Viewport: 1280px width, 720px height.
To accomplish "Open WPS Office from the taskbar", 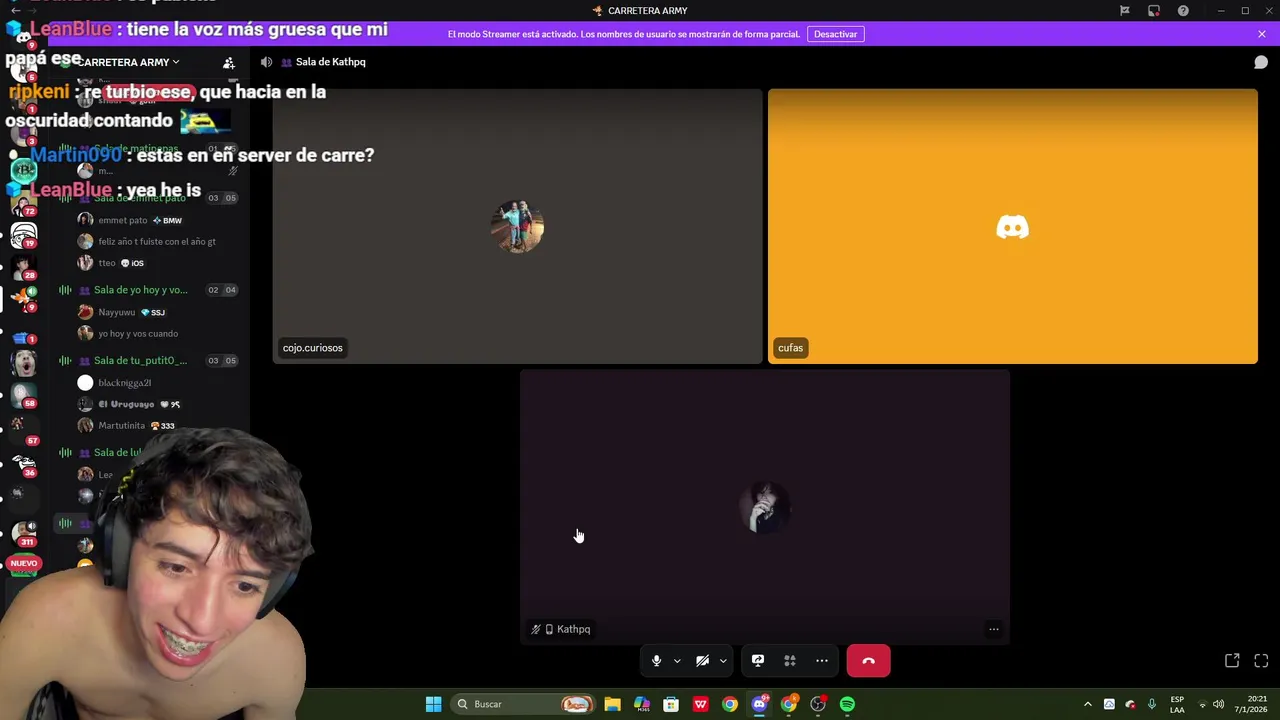I will [x=700, y=704].
